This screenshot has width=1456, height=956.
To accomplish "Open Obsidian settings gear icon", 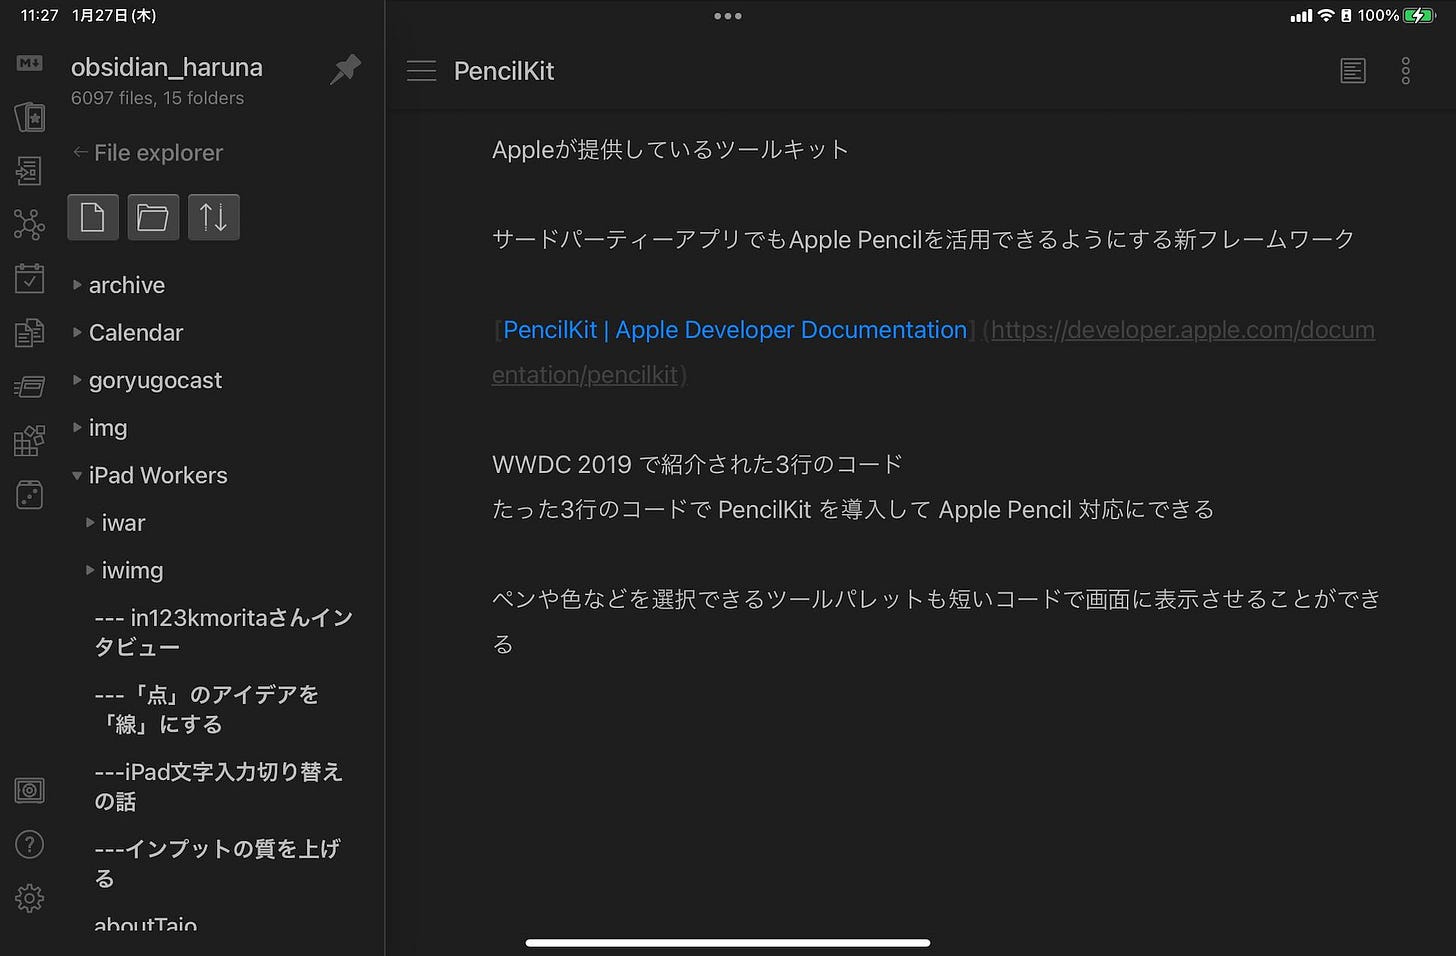I will tap(29, 898).
